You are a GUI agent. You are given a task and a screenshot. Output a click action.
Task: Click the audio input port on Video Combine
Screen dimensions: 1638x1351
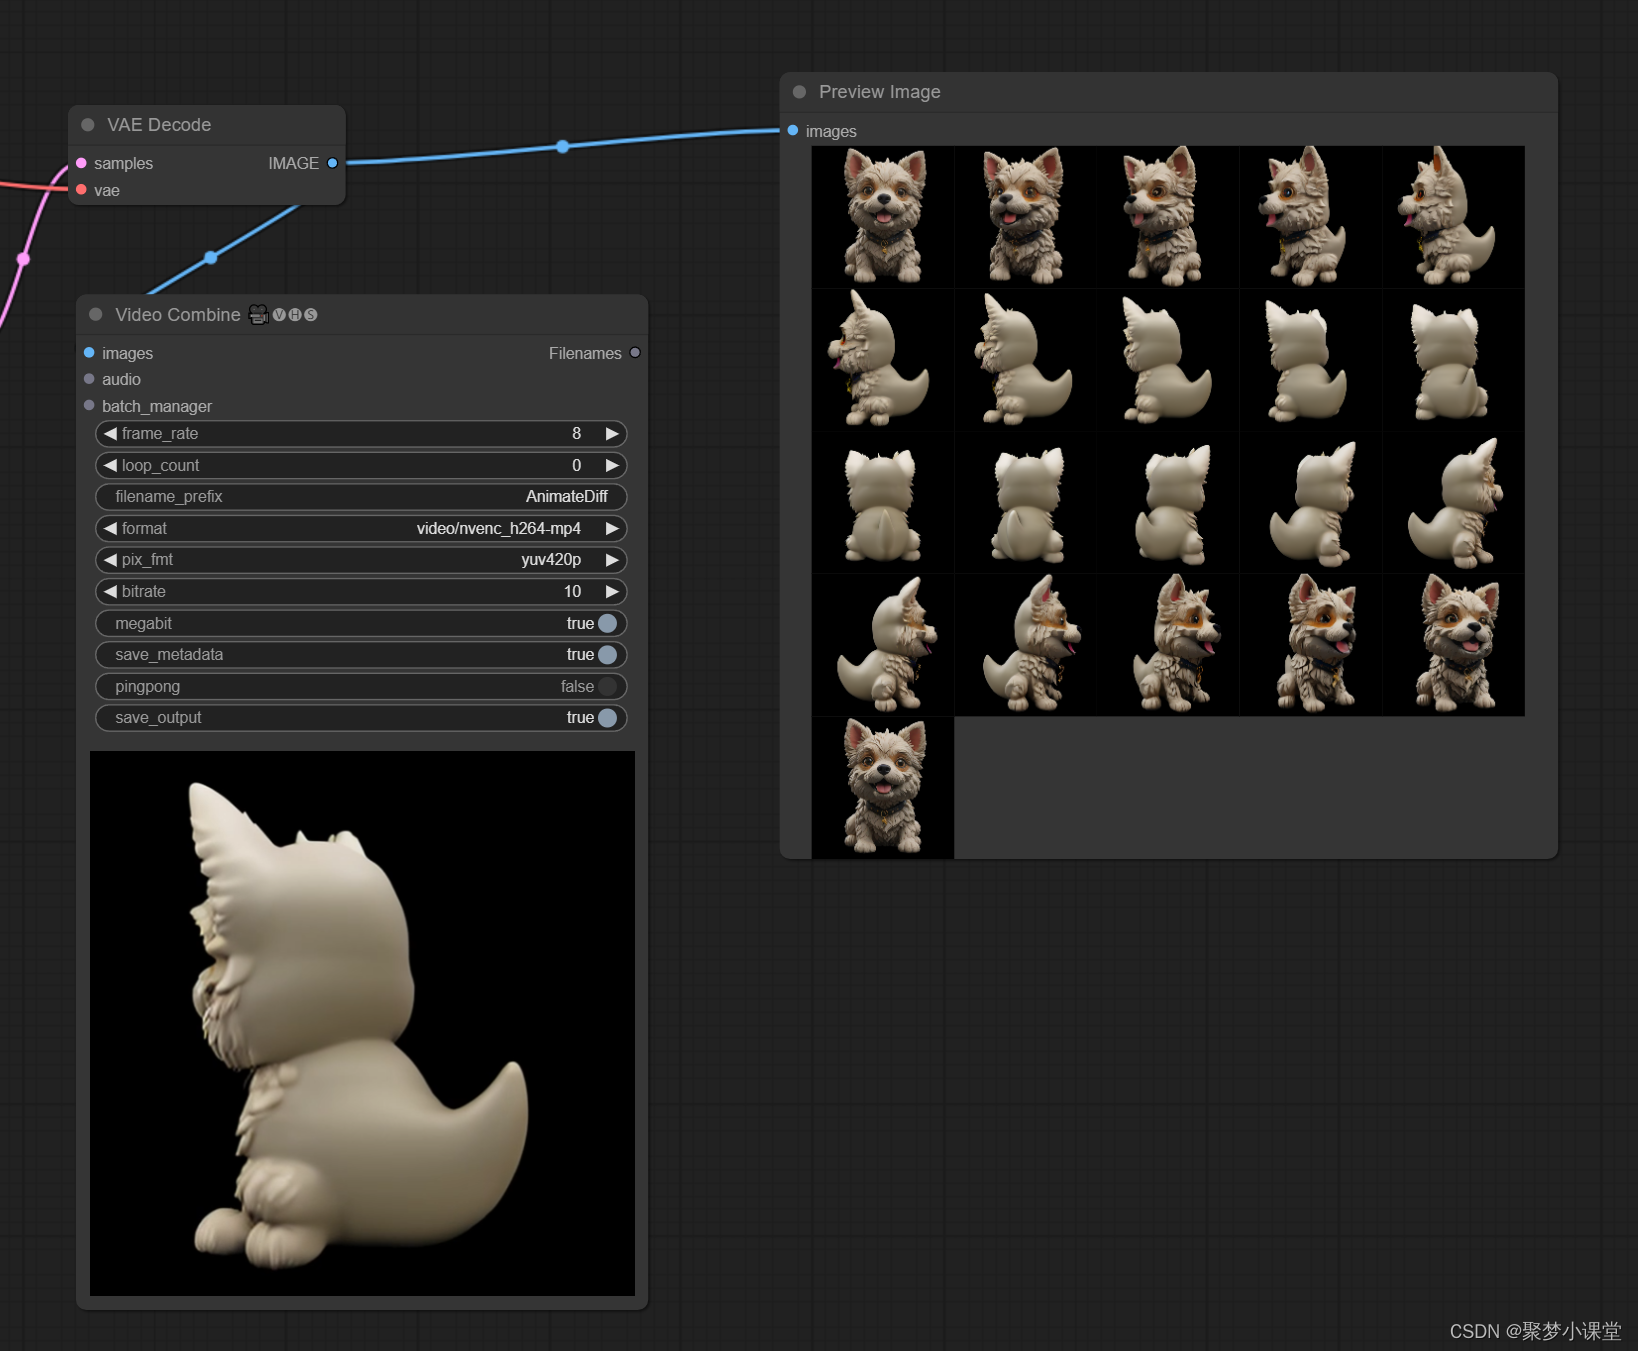89,379
